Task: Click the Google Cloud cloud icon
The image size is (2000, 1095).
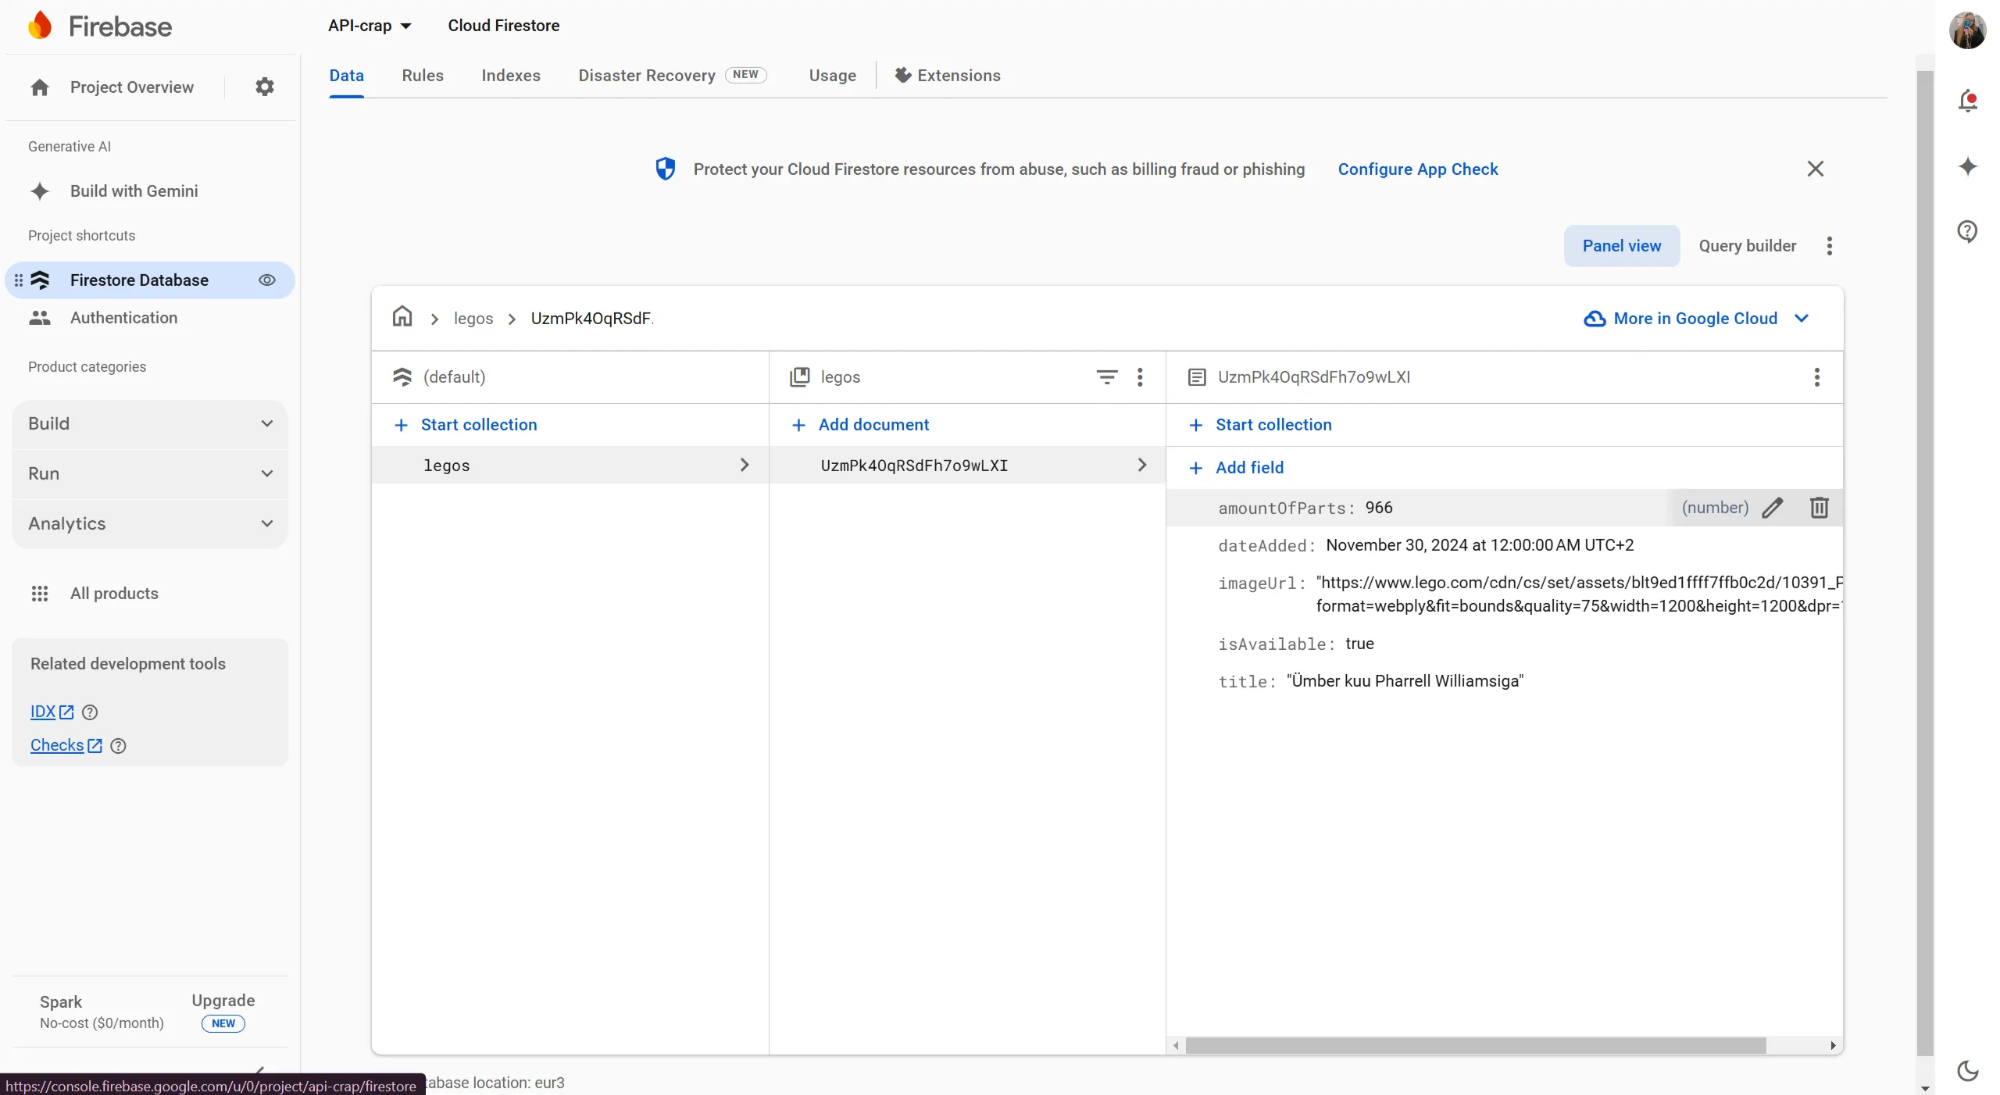Action: (1594, 318)
